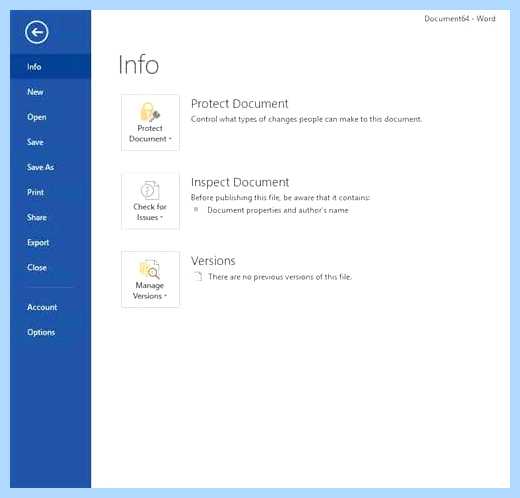The image size is (520, 498).
Task: Expand the Protect Document dropdown arrow
Action: (170, 139)
